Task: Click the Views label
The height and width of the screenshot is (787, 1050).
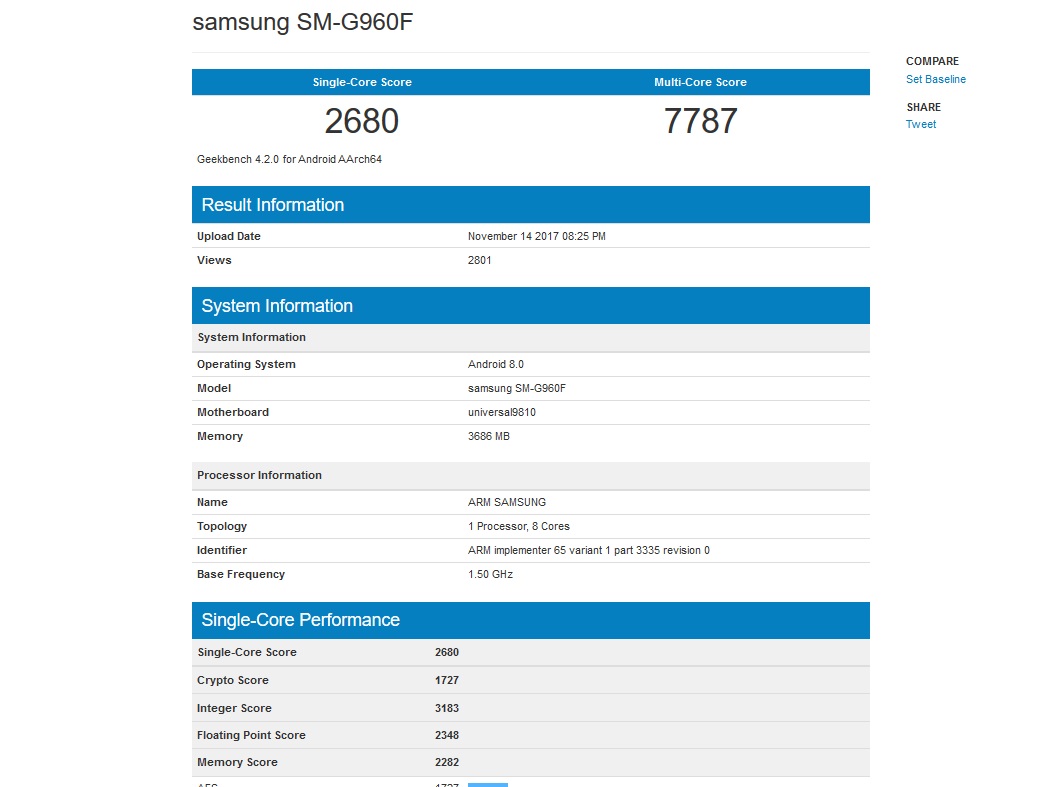Action: tap(214, 261)
